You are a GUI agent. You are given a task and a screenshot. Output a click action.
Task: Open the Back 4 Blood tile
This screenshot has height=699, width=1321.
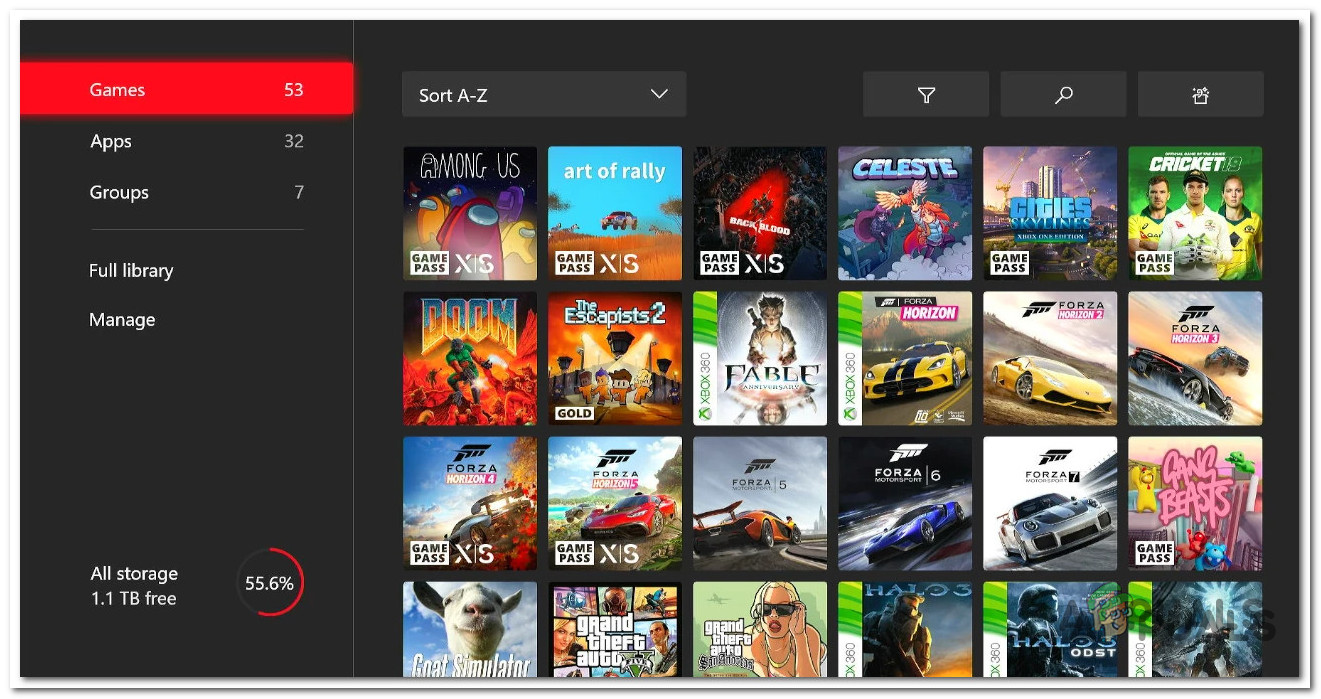pyautogui.click(x=760, y=213)
